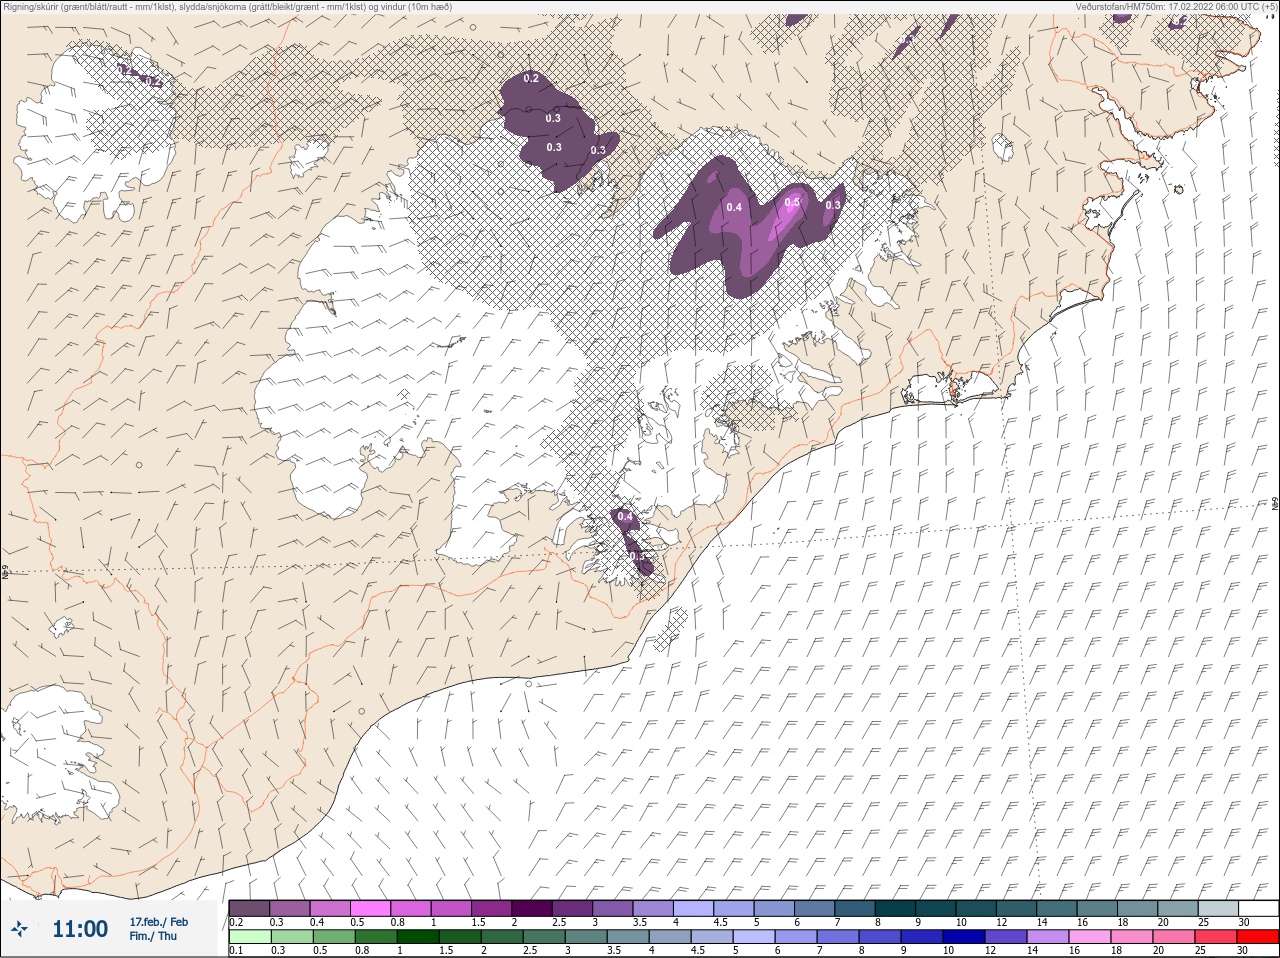This screenshot has height=958, width=1280.
Task: Select the darkest purple top-row swatch at 2
Action: coord(532,908)
